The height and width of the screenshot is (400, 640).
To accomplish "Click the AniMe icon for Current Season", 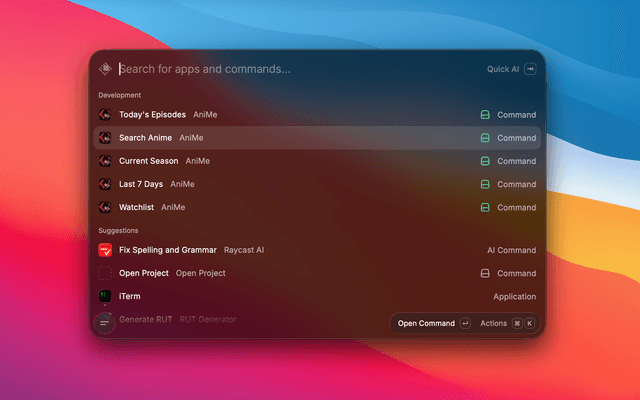I will (x=105, y=161).
